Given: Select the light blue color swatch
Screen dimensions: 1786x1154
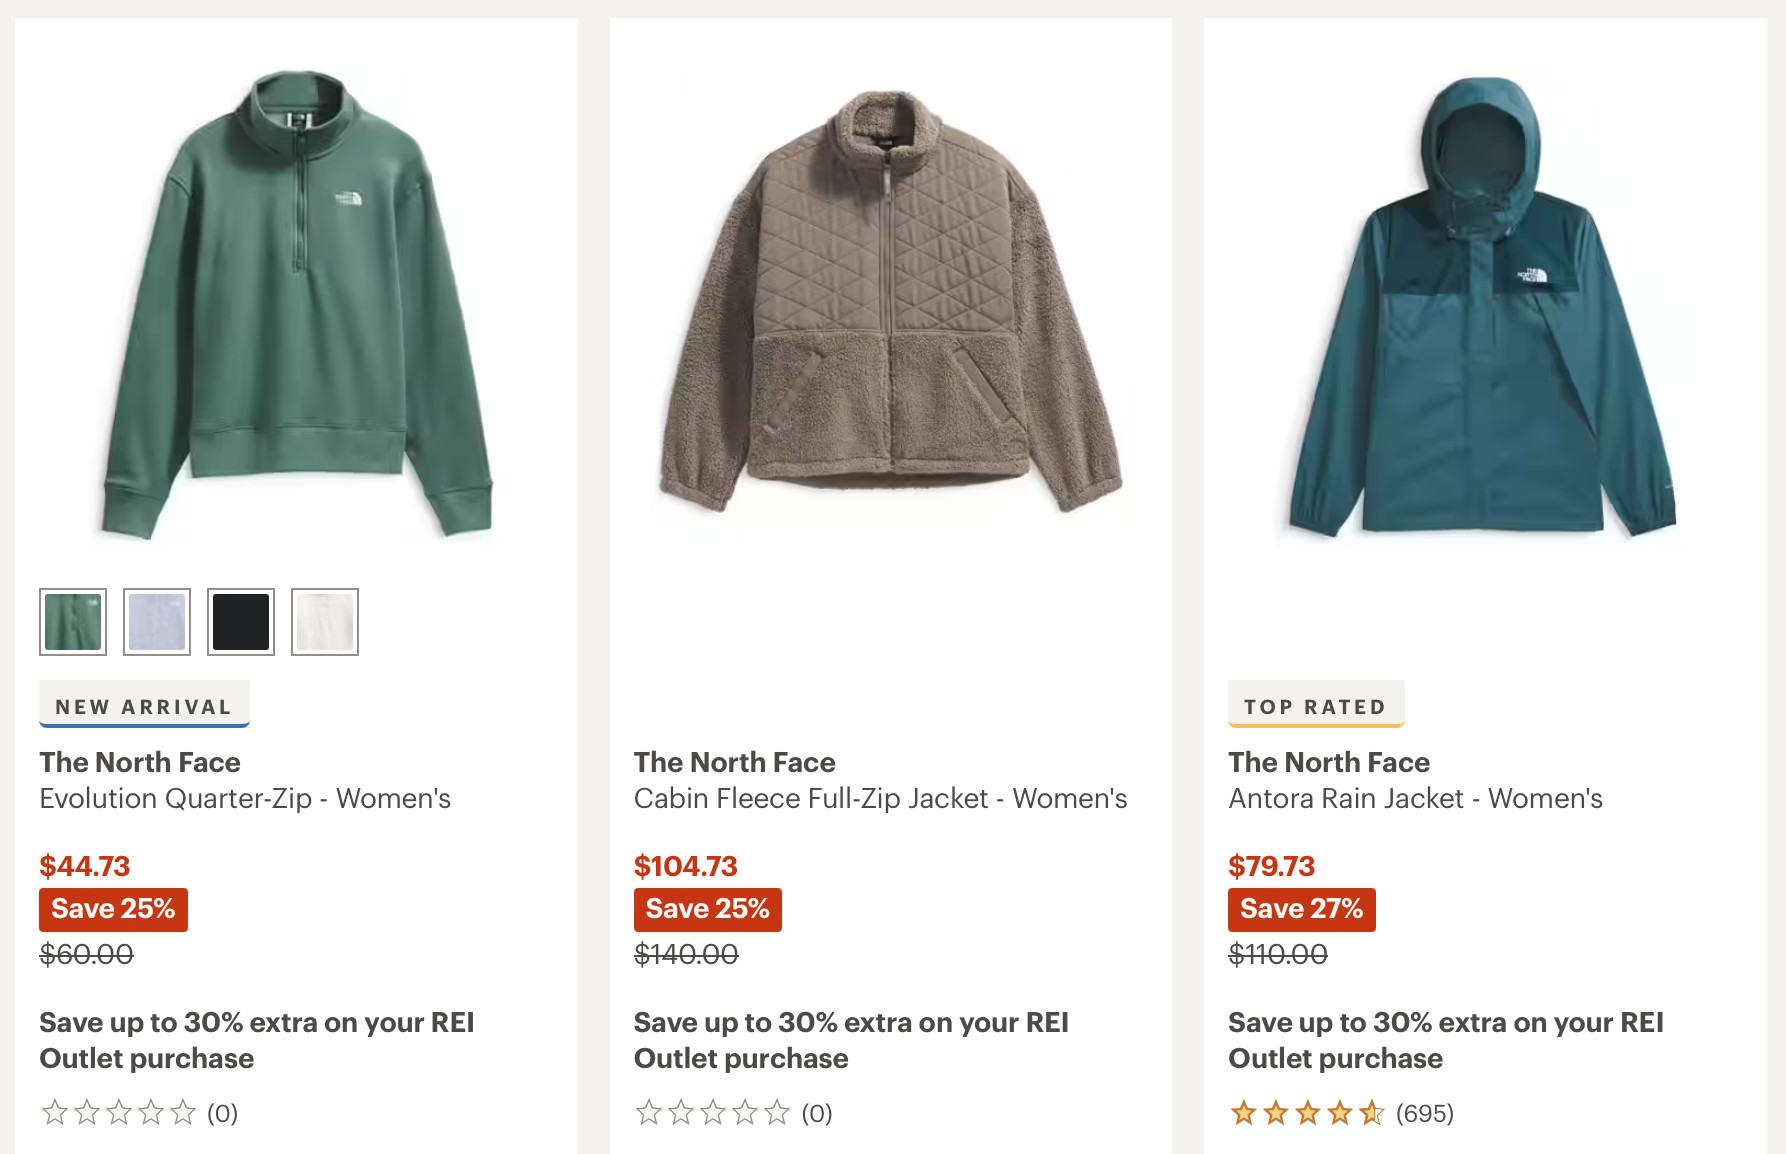Looking at the screenshot, I should click(157, 622).
